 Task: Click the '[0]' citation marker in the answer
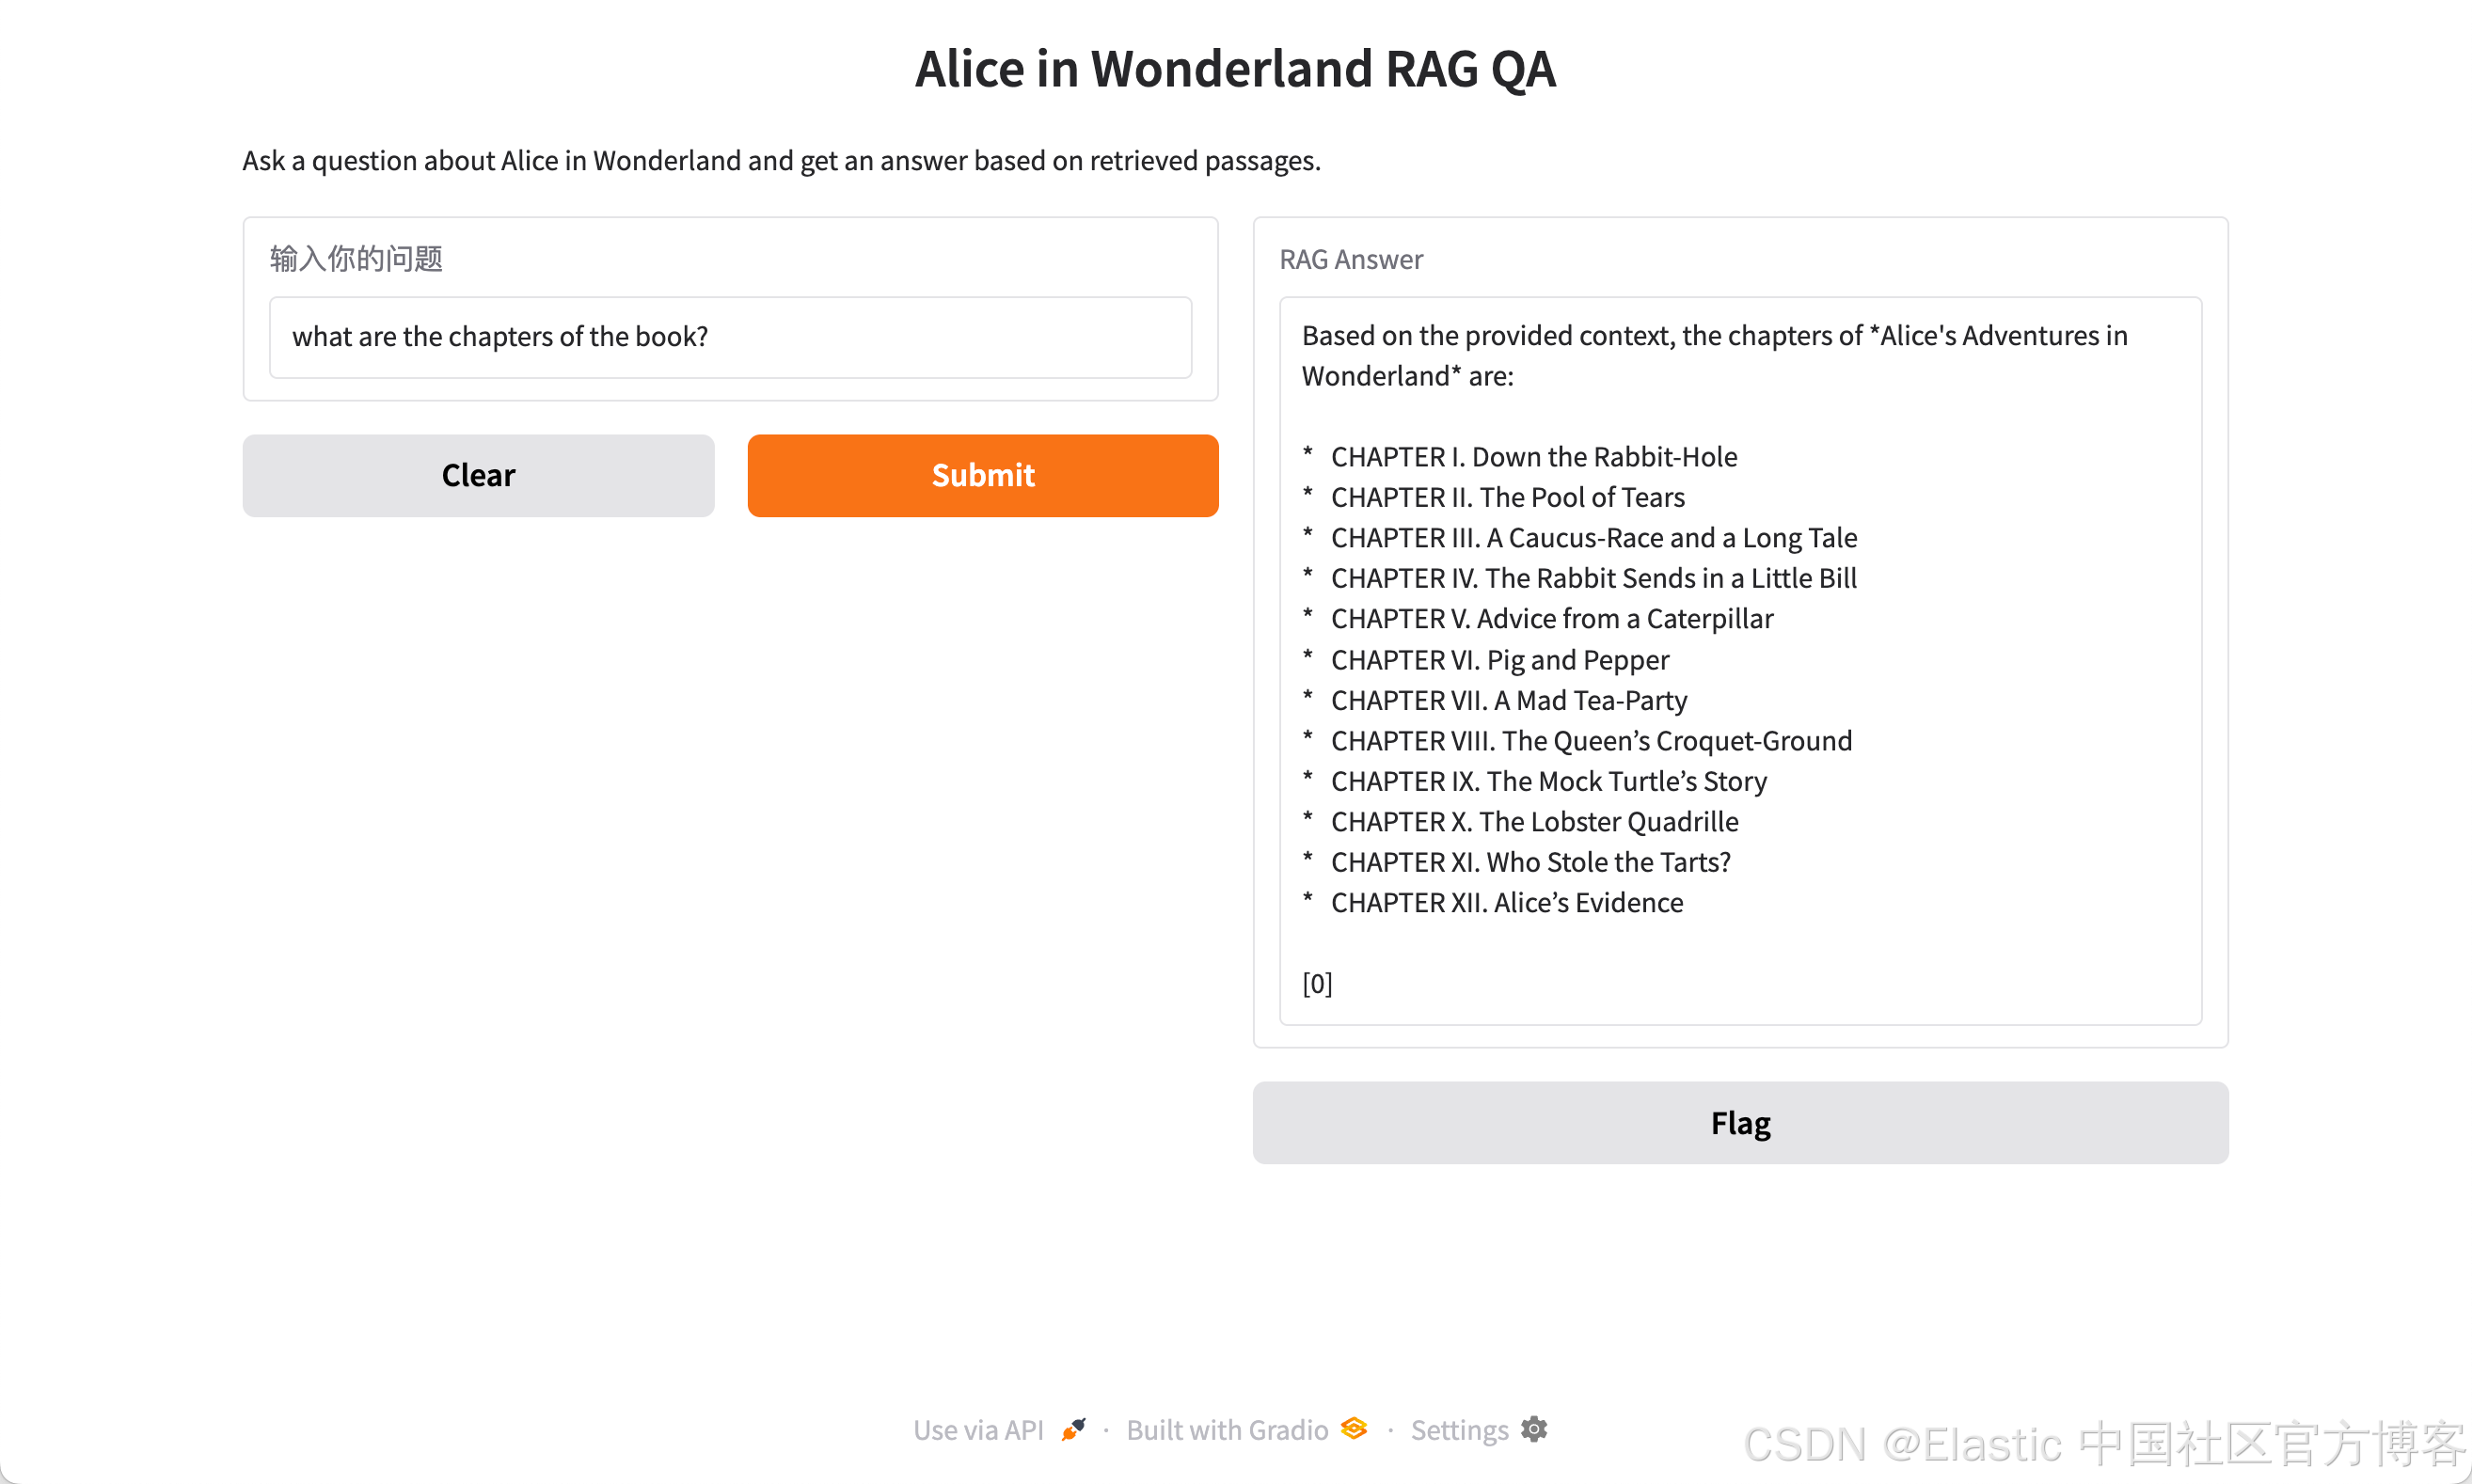(x=1317, y=984)
